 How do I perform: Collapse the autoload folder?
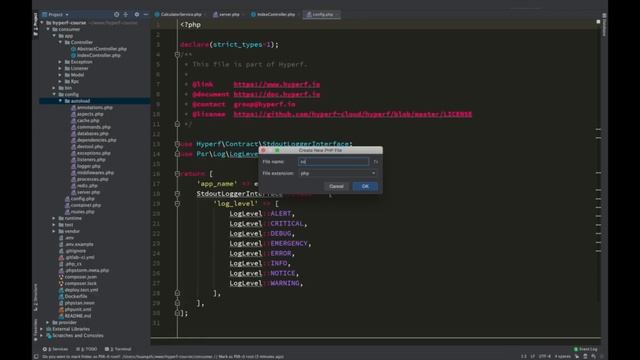coord(60,101)
